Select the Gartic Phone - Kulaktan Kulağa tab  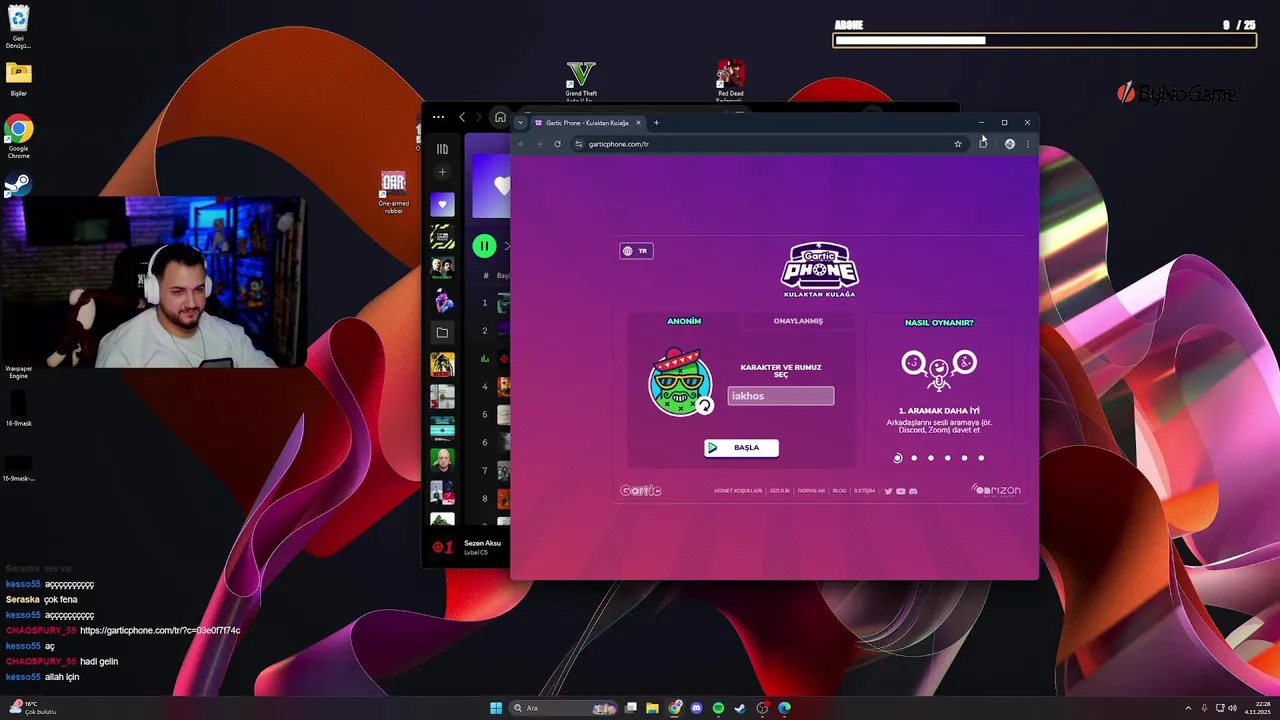pos(588,123)
